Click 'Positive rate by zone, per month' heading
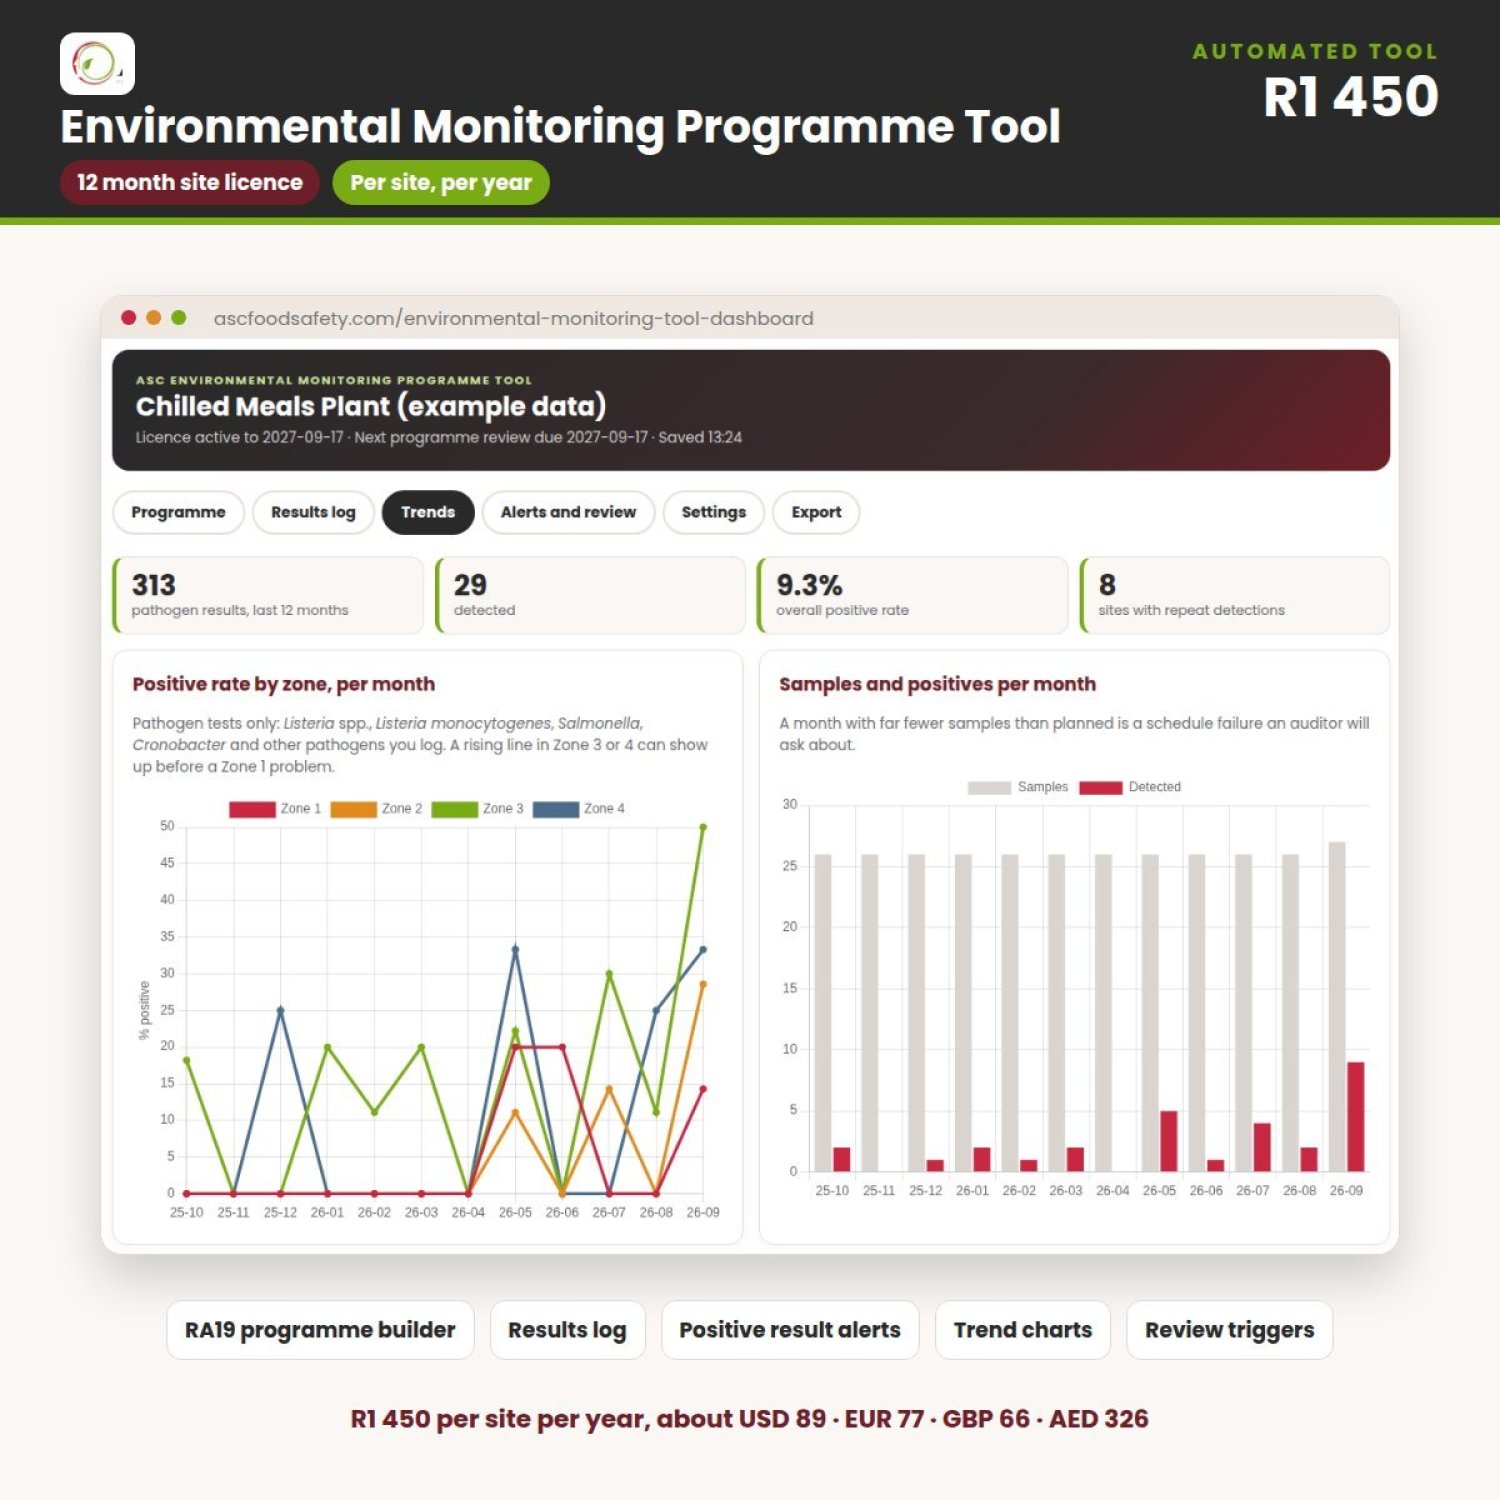 pyautogui.click(x=284, y=684)
